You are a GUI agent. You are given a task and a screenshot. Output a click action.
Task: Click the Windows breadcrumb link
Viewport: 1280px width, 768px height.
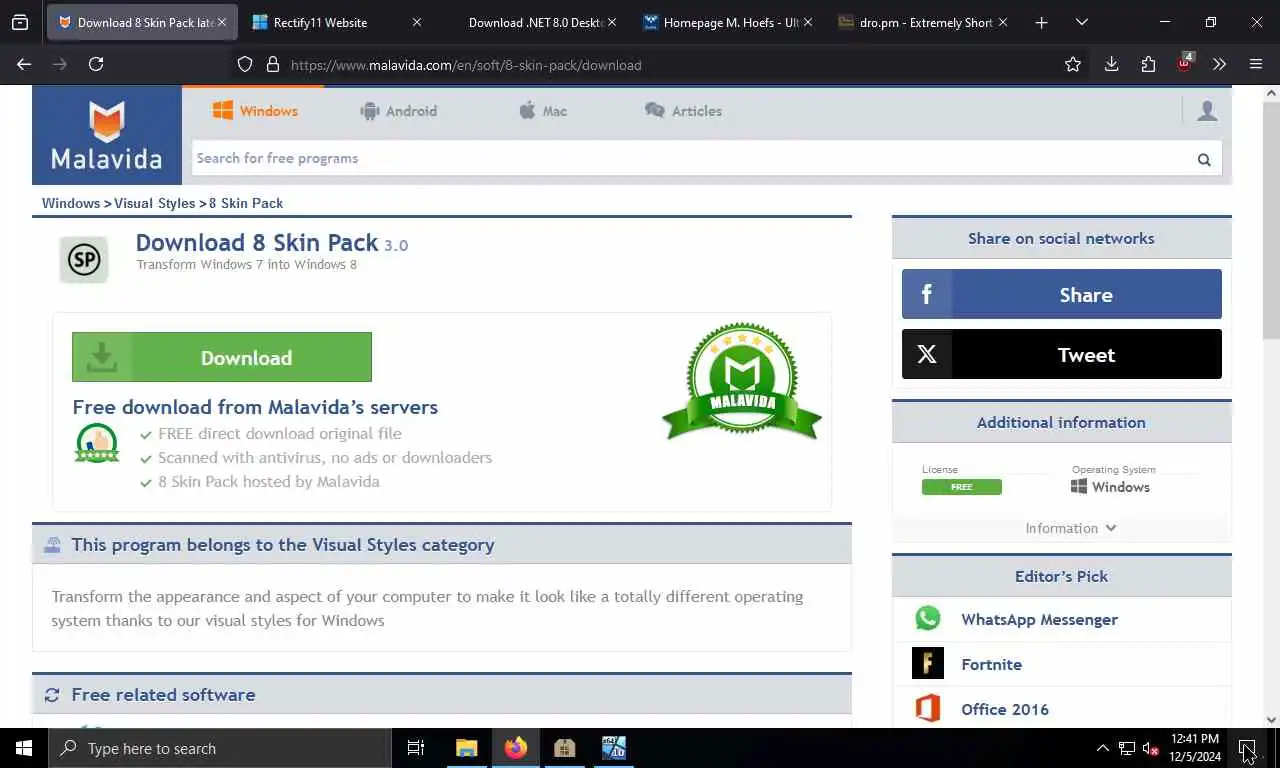[71, 203]
